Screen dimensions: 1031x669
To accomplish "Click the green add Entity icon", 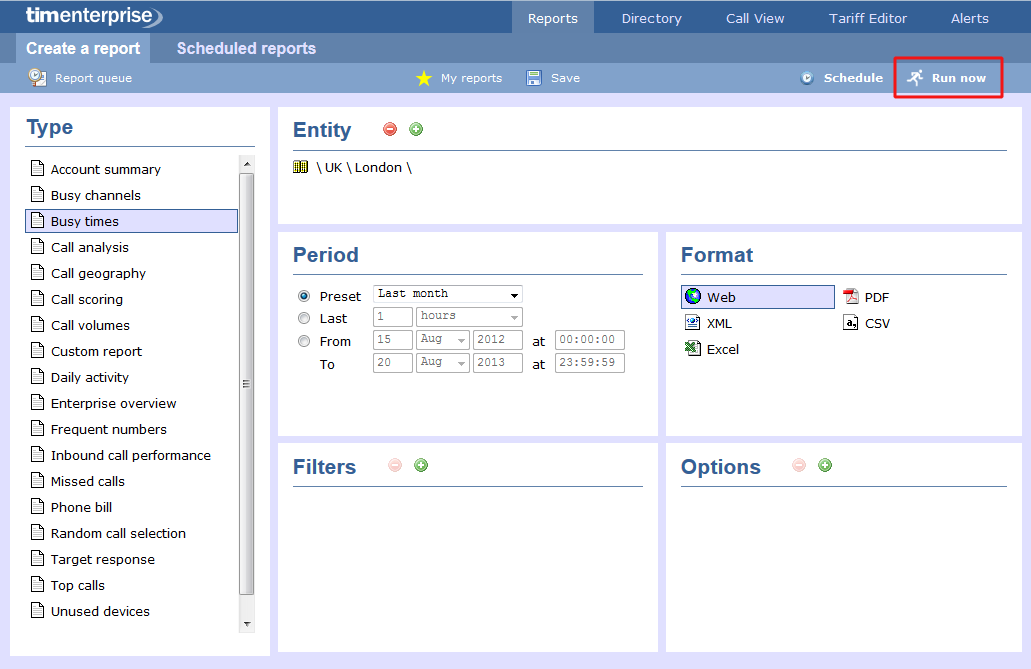I will (416, 129).
